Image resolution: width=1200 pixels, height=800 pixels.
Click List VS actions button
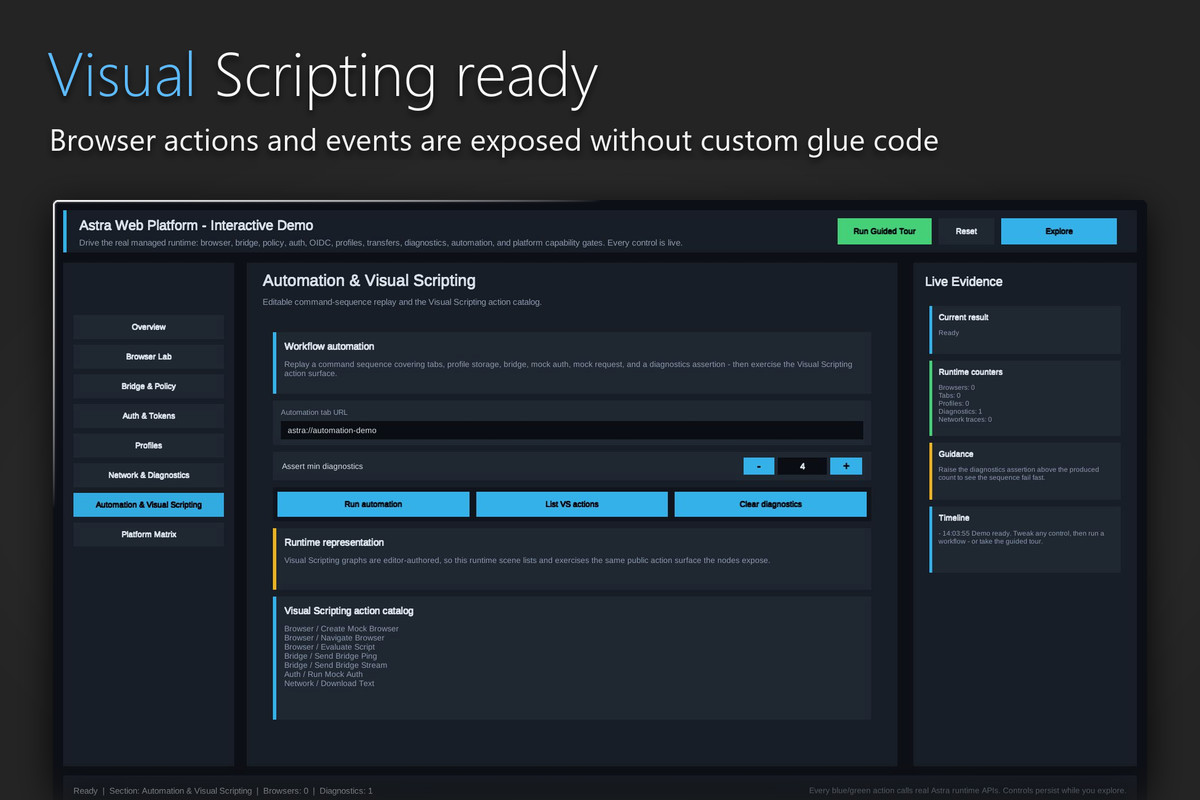[572, 504]
